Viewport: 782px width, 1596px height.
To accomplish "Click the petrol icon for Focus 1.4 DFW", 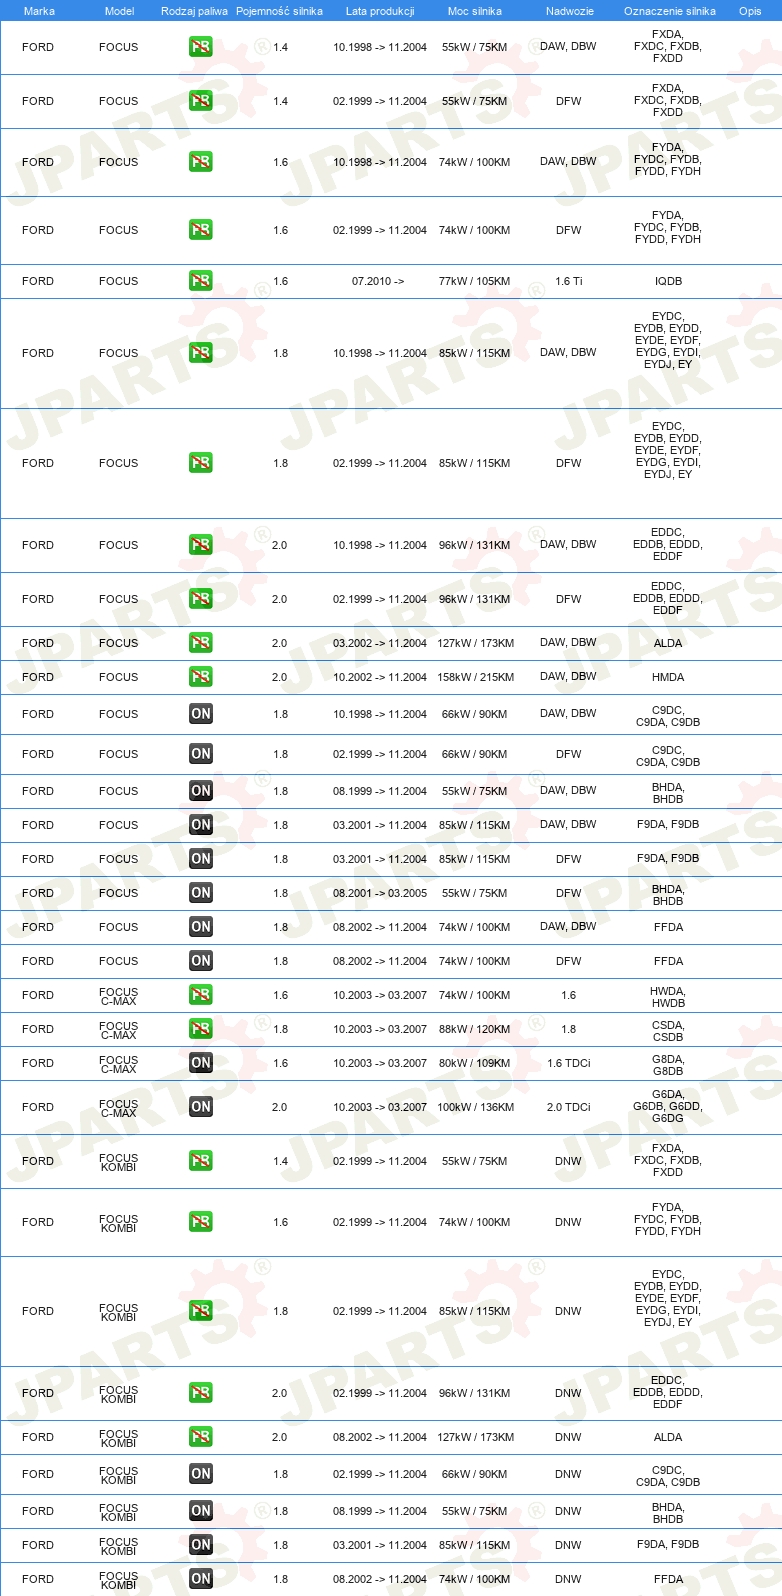I will [x=201, y=101].
